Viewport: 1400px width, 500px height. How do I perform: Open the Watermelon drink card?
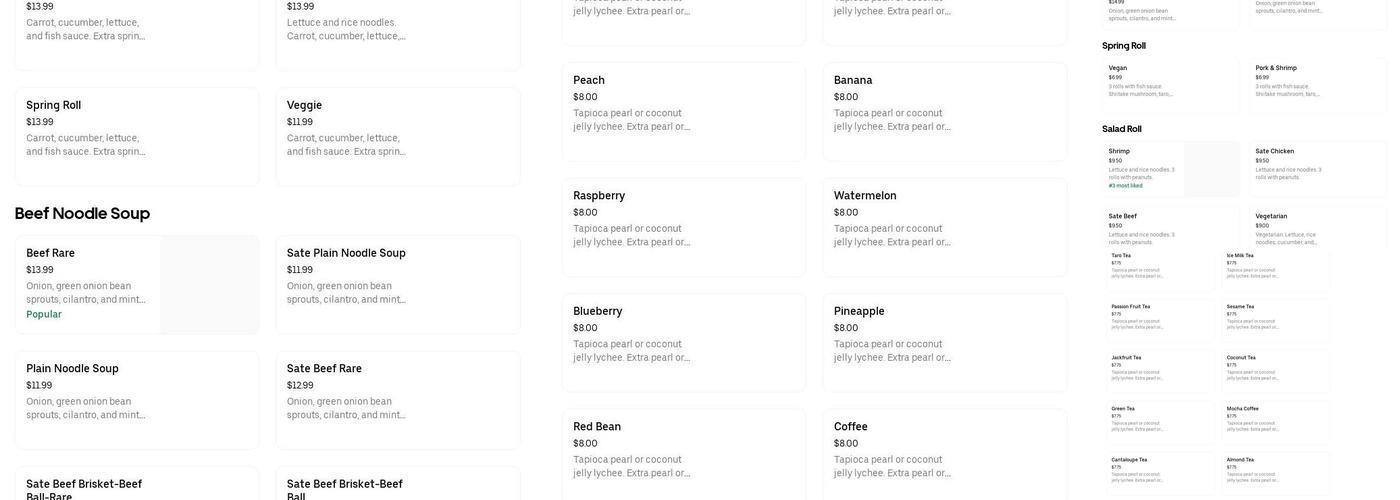coord(944,227)
